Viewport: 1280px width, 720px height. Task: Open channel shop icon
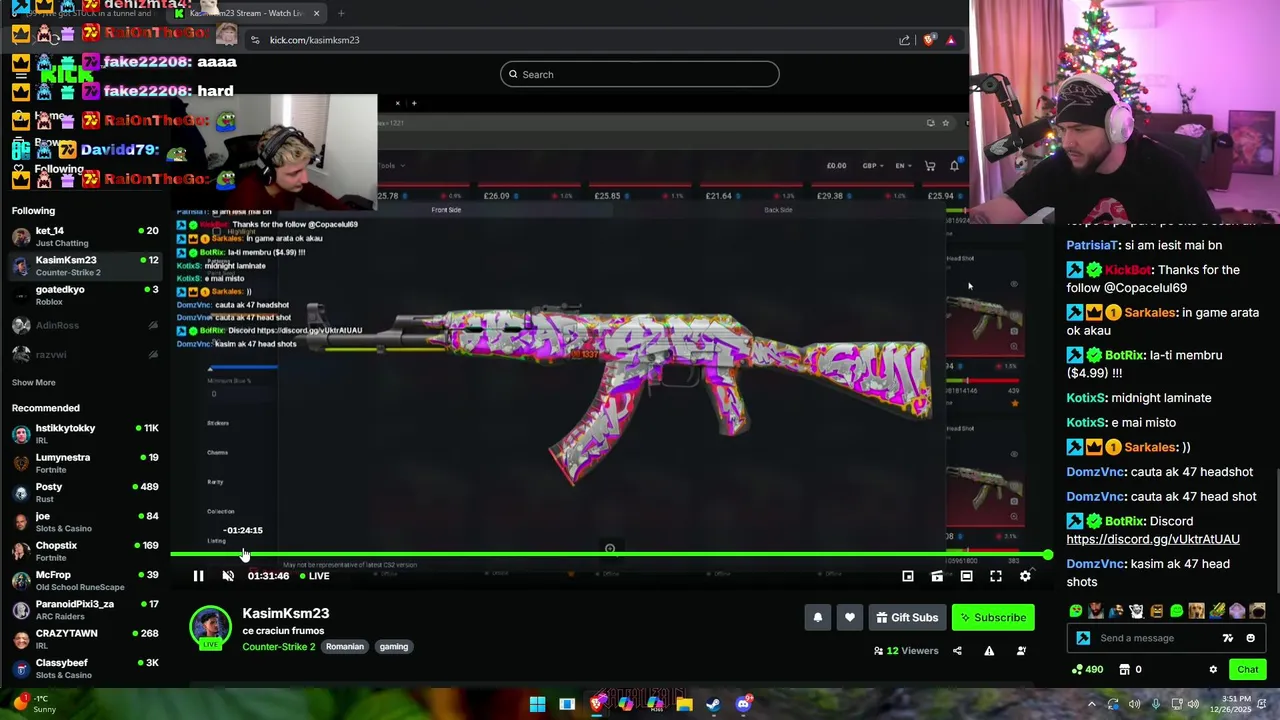[1124, 670]
